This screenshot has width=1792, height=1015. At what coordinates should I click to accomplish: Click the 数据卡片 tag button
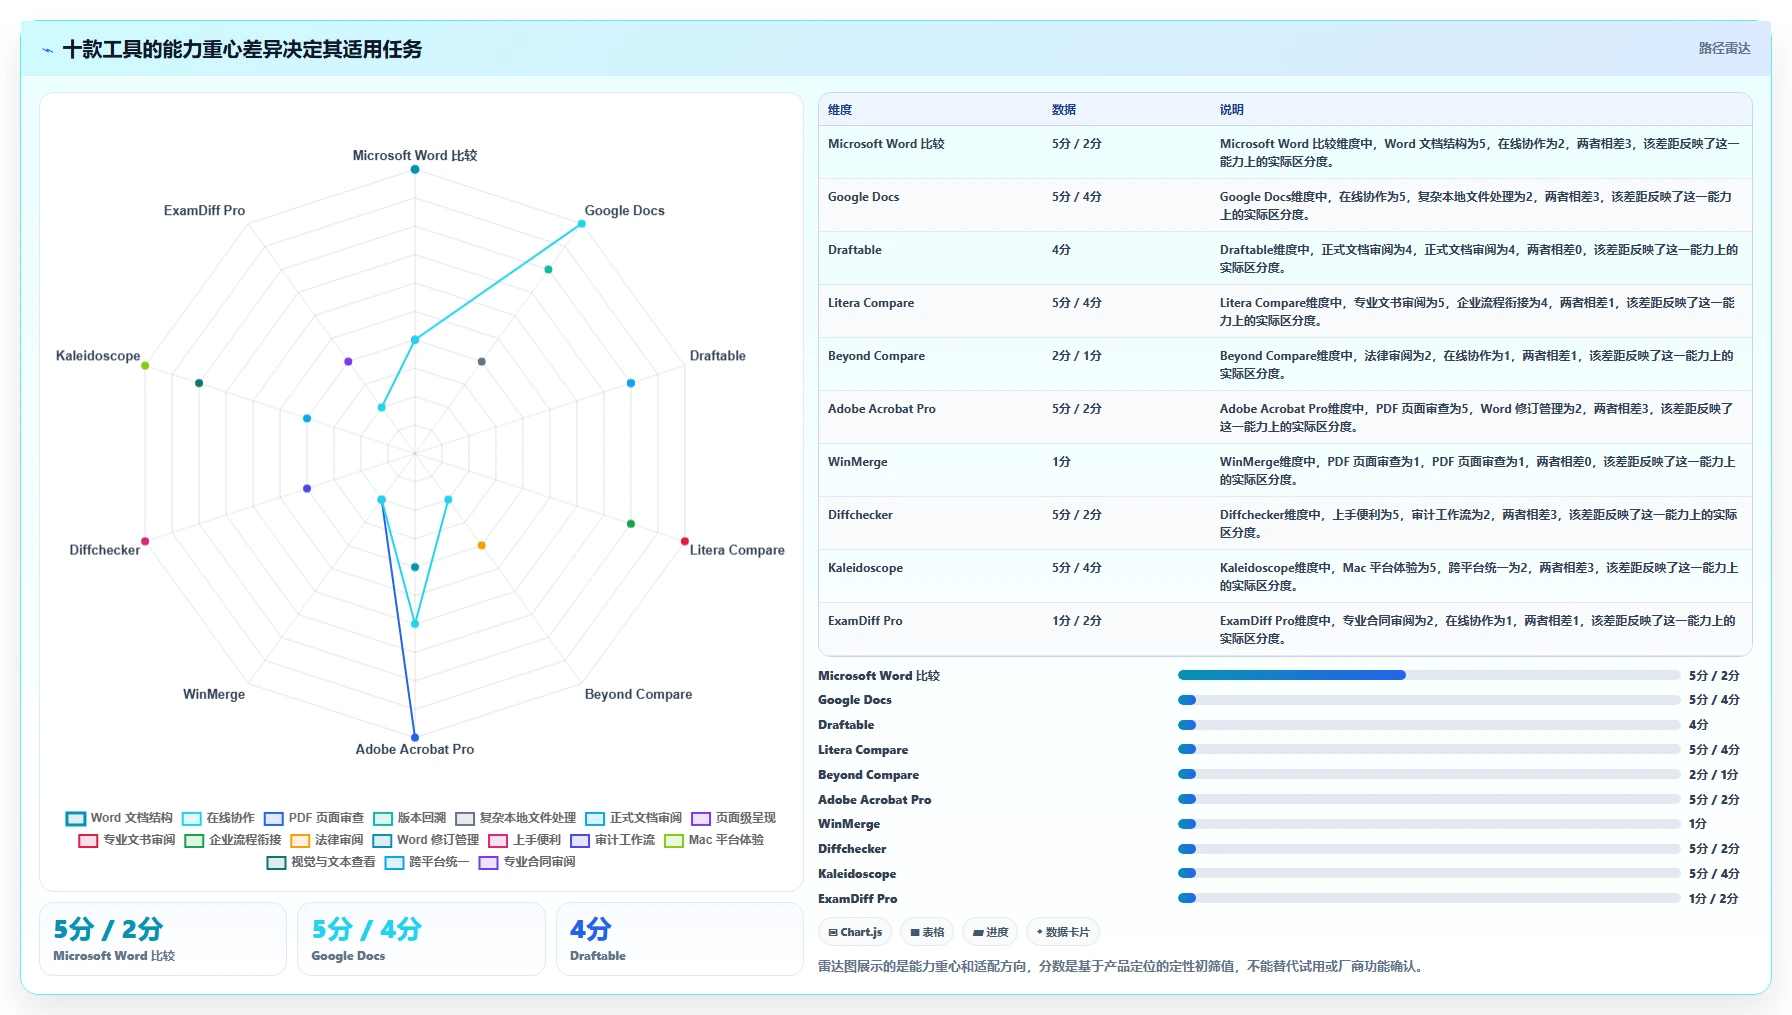[x=1063, y=932]
